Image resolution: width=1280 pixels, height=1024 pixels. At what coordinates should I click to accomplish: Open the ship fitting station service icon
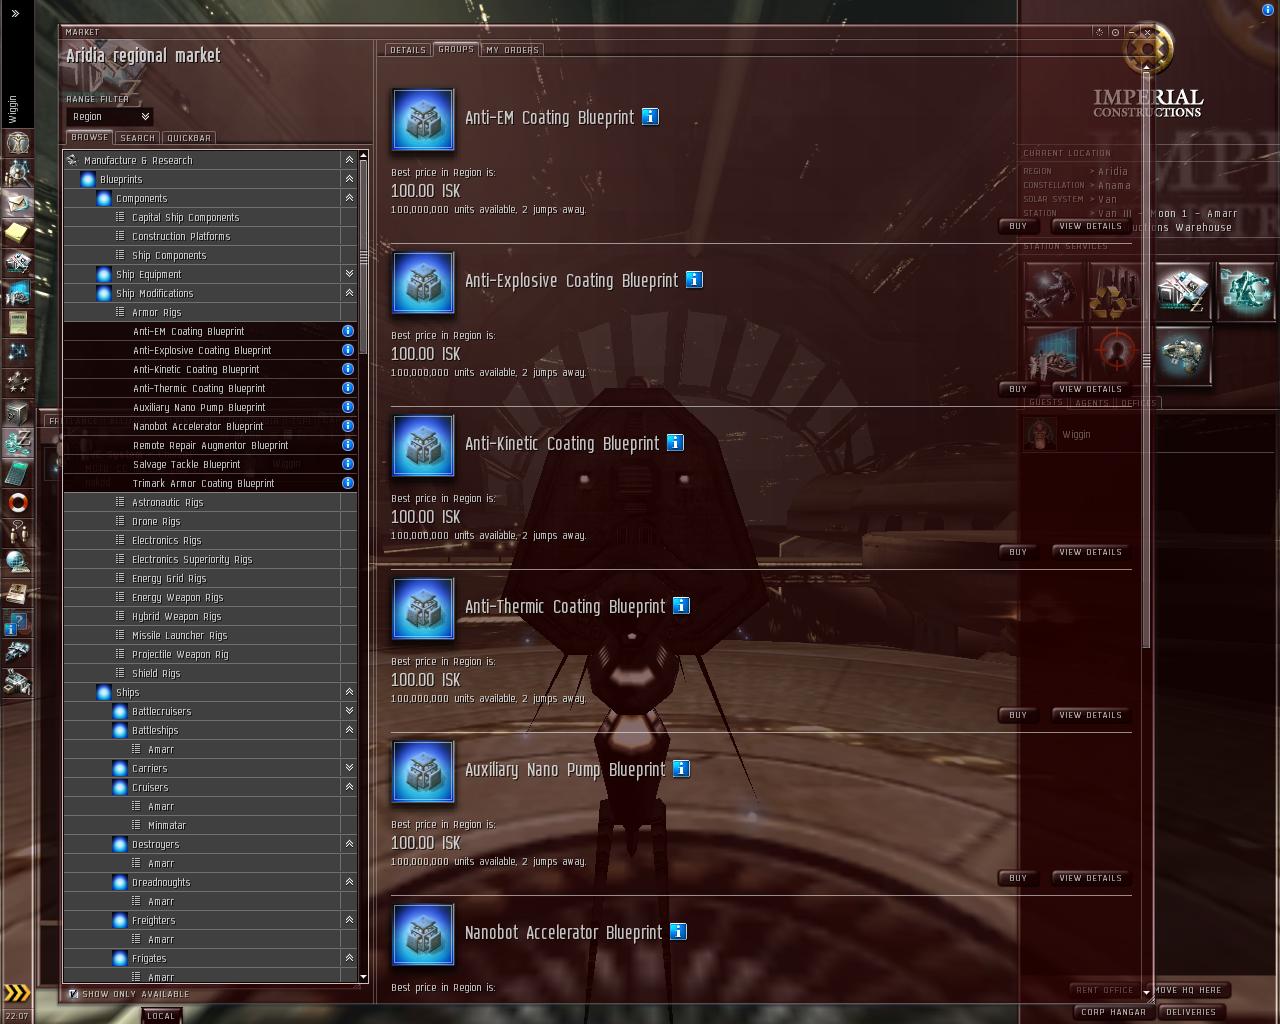click(x=1182, y=354)
